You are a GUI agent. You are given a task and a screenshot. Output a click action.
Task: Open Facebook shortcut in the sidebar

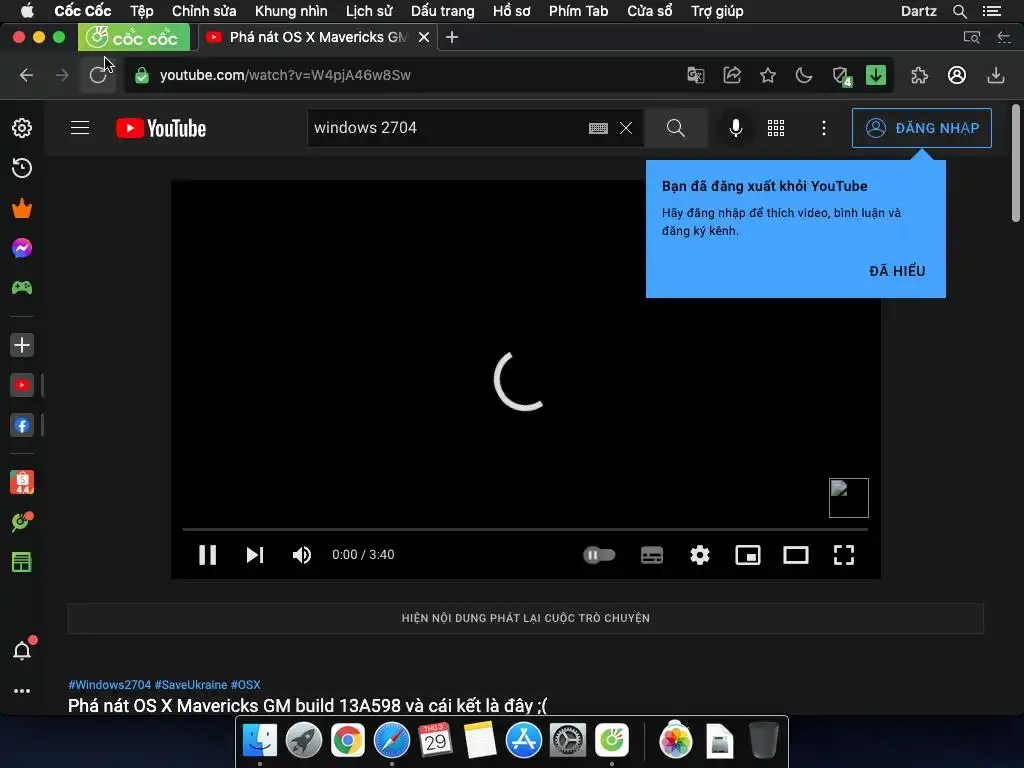click(x=22, y=426)
